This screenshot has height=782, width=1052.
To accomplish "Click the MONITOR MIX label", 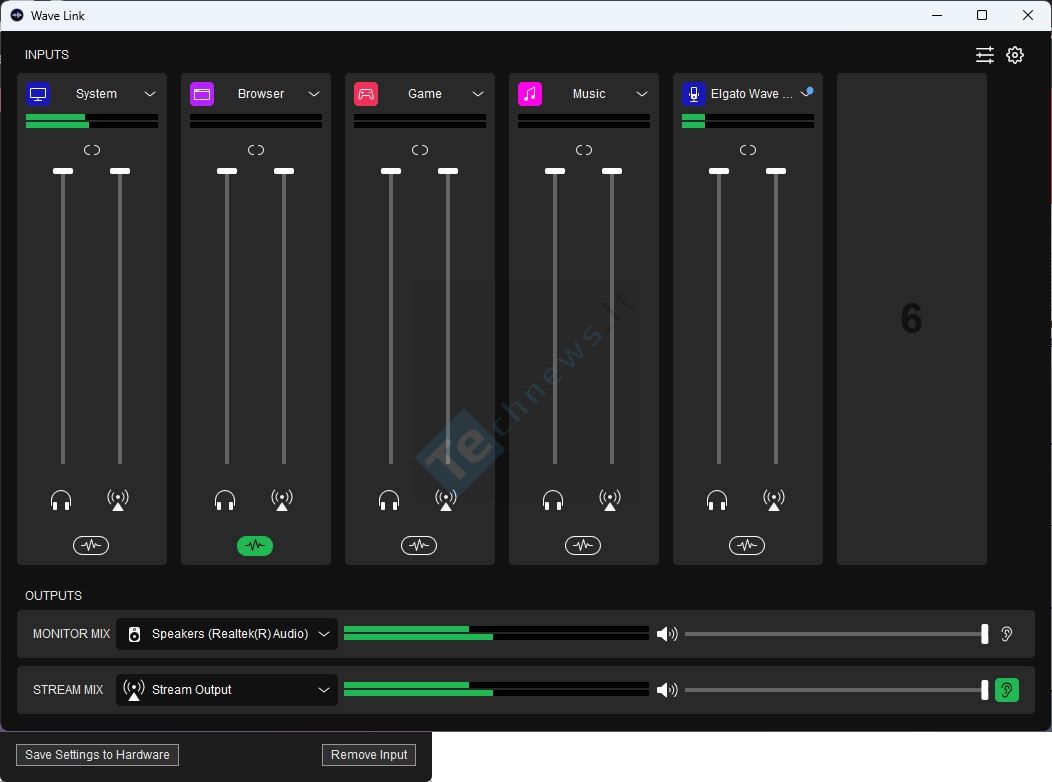I will [x=71, y=634].
